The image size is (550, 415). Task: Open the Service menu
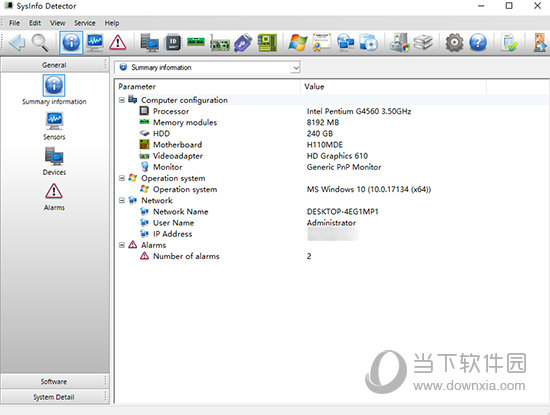pyautogui.click(x=85, y=23)
